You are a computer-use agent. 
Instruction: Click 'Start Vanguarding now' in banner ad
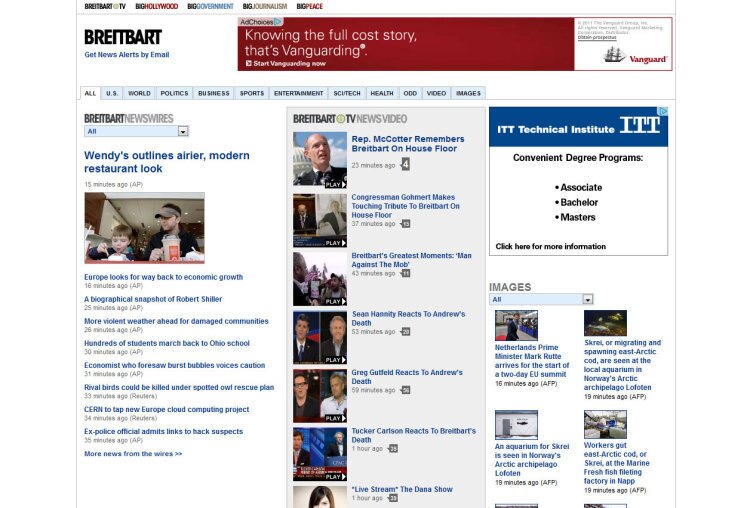[x=290, y=63]
